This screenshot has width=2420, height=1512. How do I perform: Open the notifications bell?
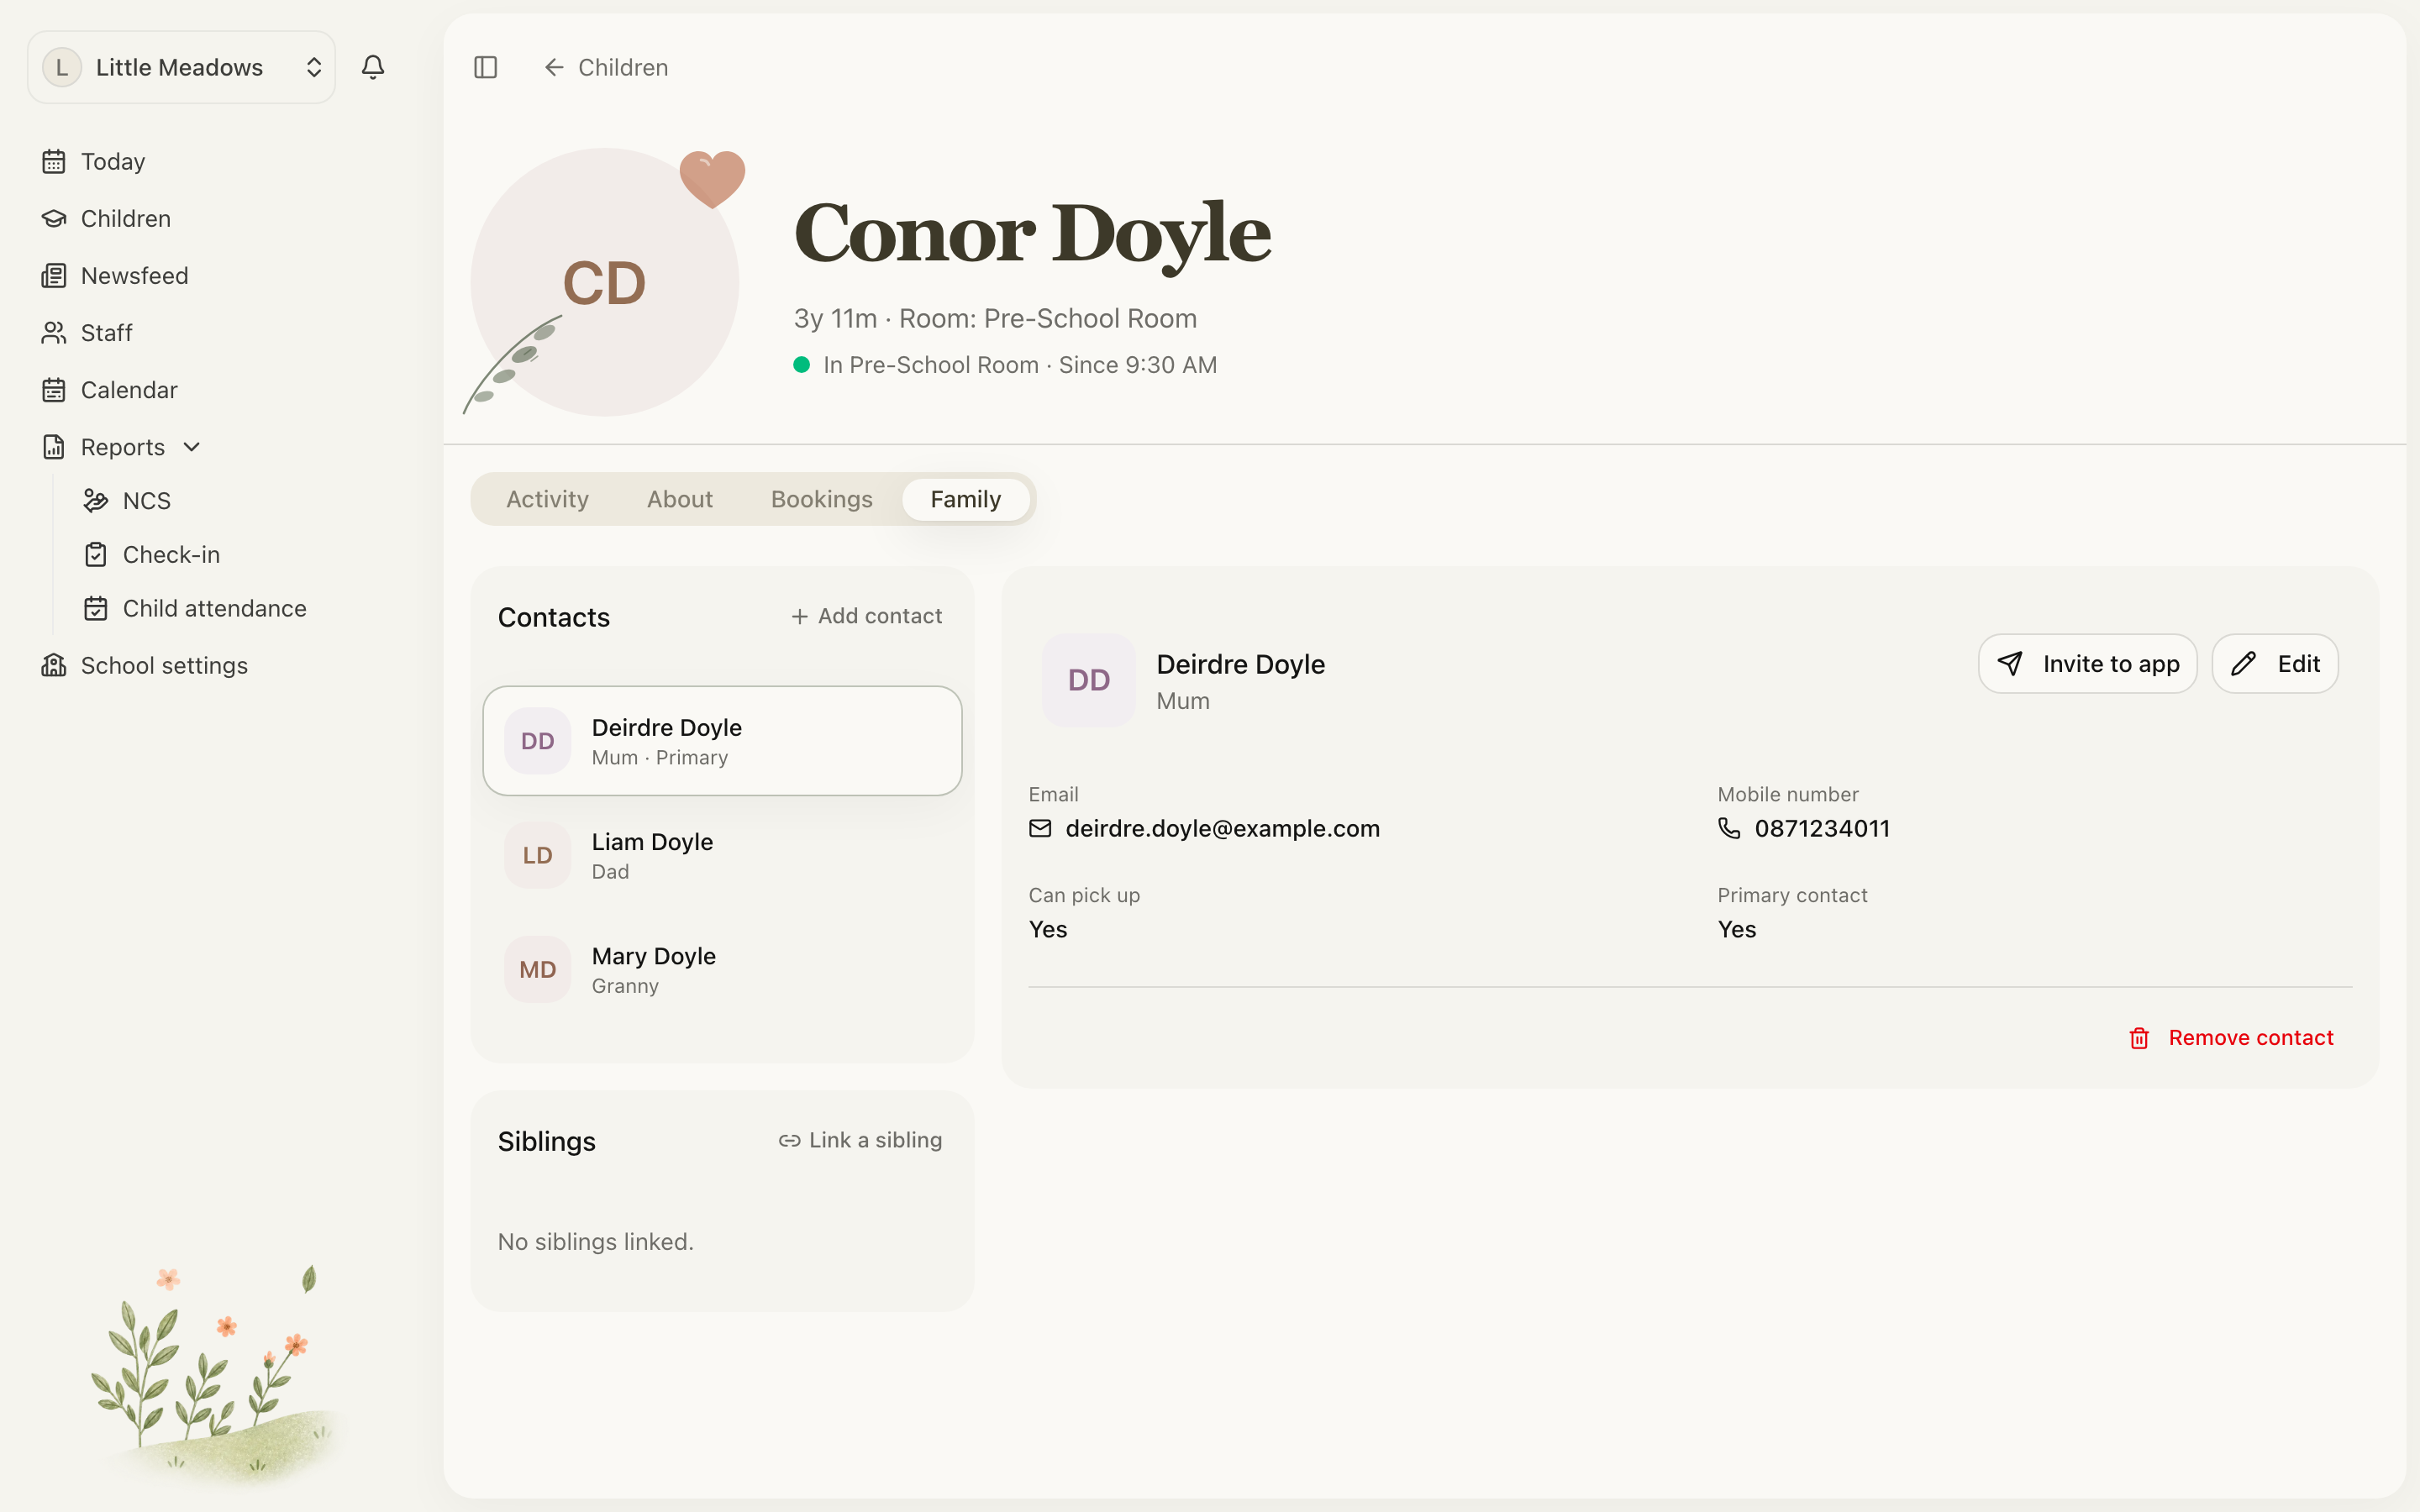[x=373, y=67]
